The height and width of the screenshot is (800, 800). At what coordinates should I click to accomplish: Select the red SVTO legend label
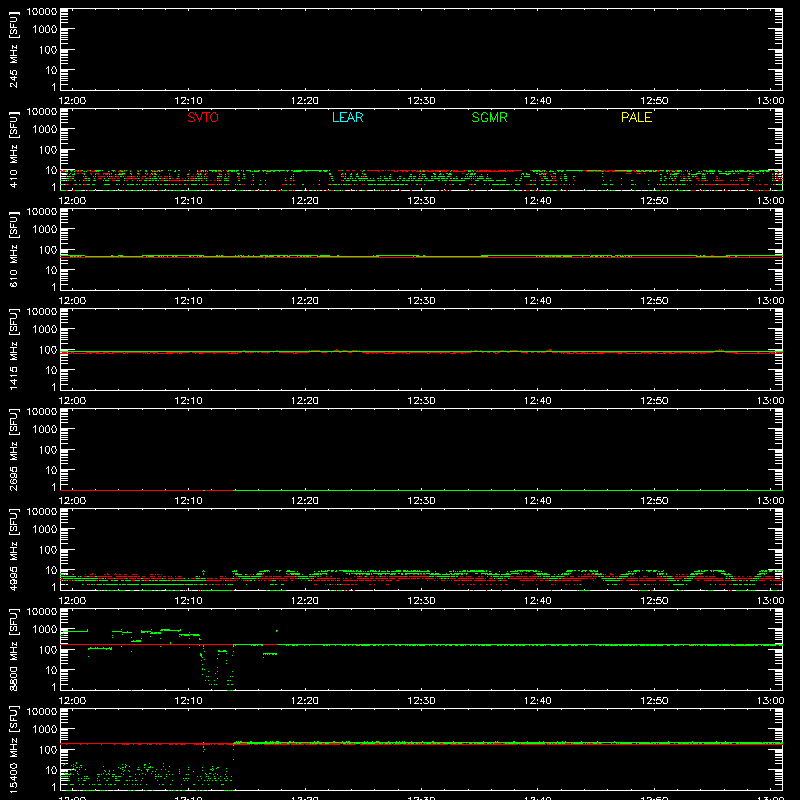(x=203, y=117)
